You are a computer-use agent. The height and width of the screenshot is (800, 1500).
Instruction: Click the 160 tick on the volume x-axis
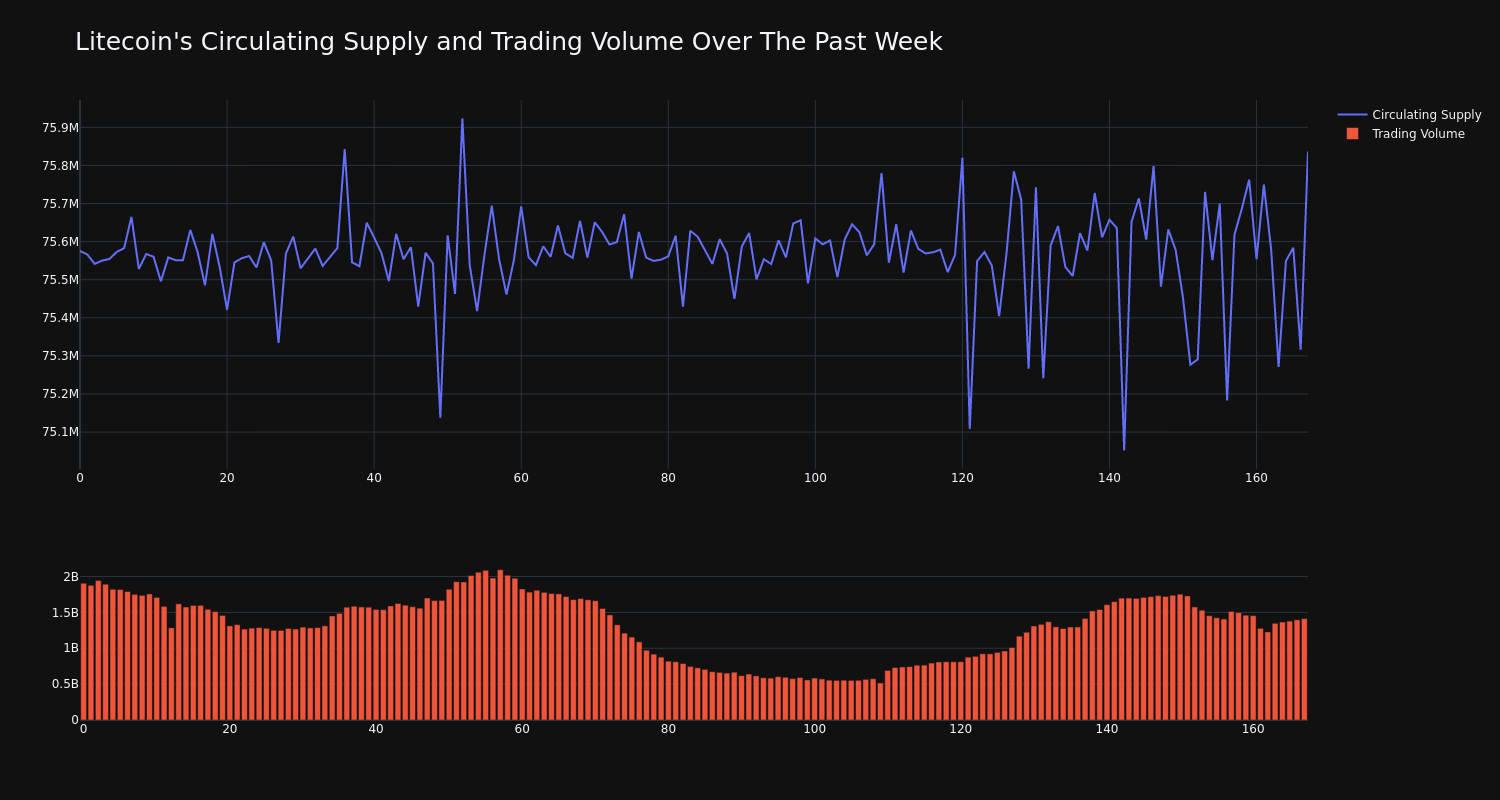click(x=1253, y=729)
